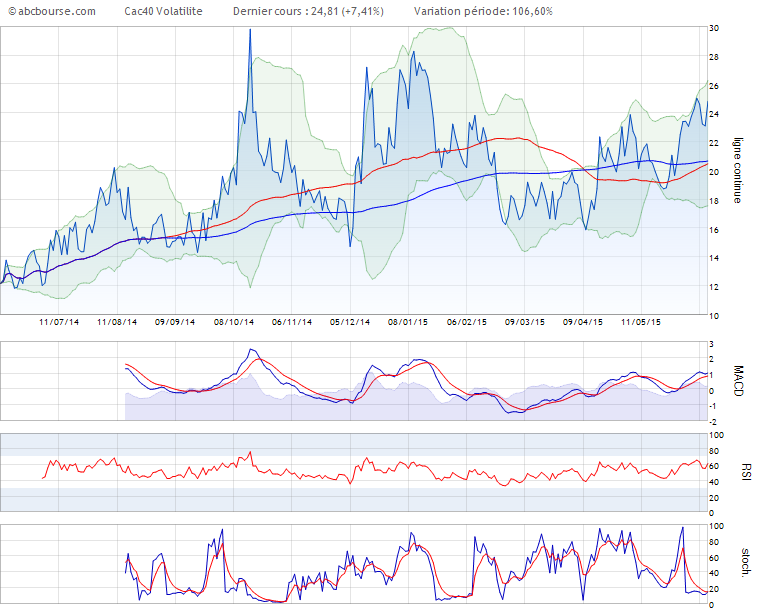Screen dimensions: 760x610
Task: Click the 22 value on price axis
Action: 714,143
